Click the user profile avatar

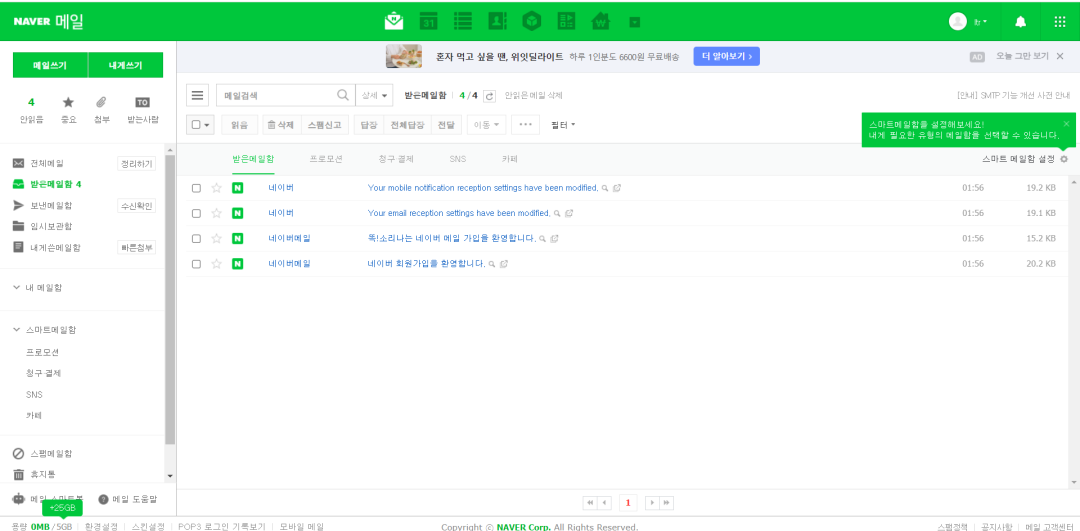(x=957, y=21)
